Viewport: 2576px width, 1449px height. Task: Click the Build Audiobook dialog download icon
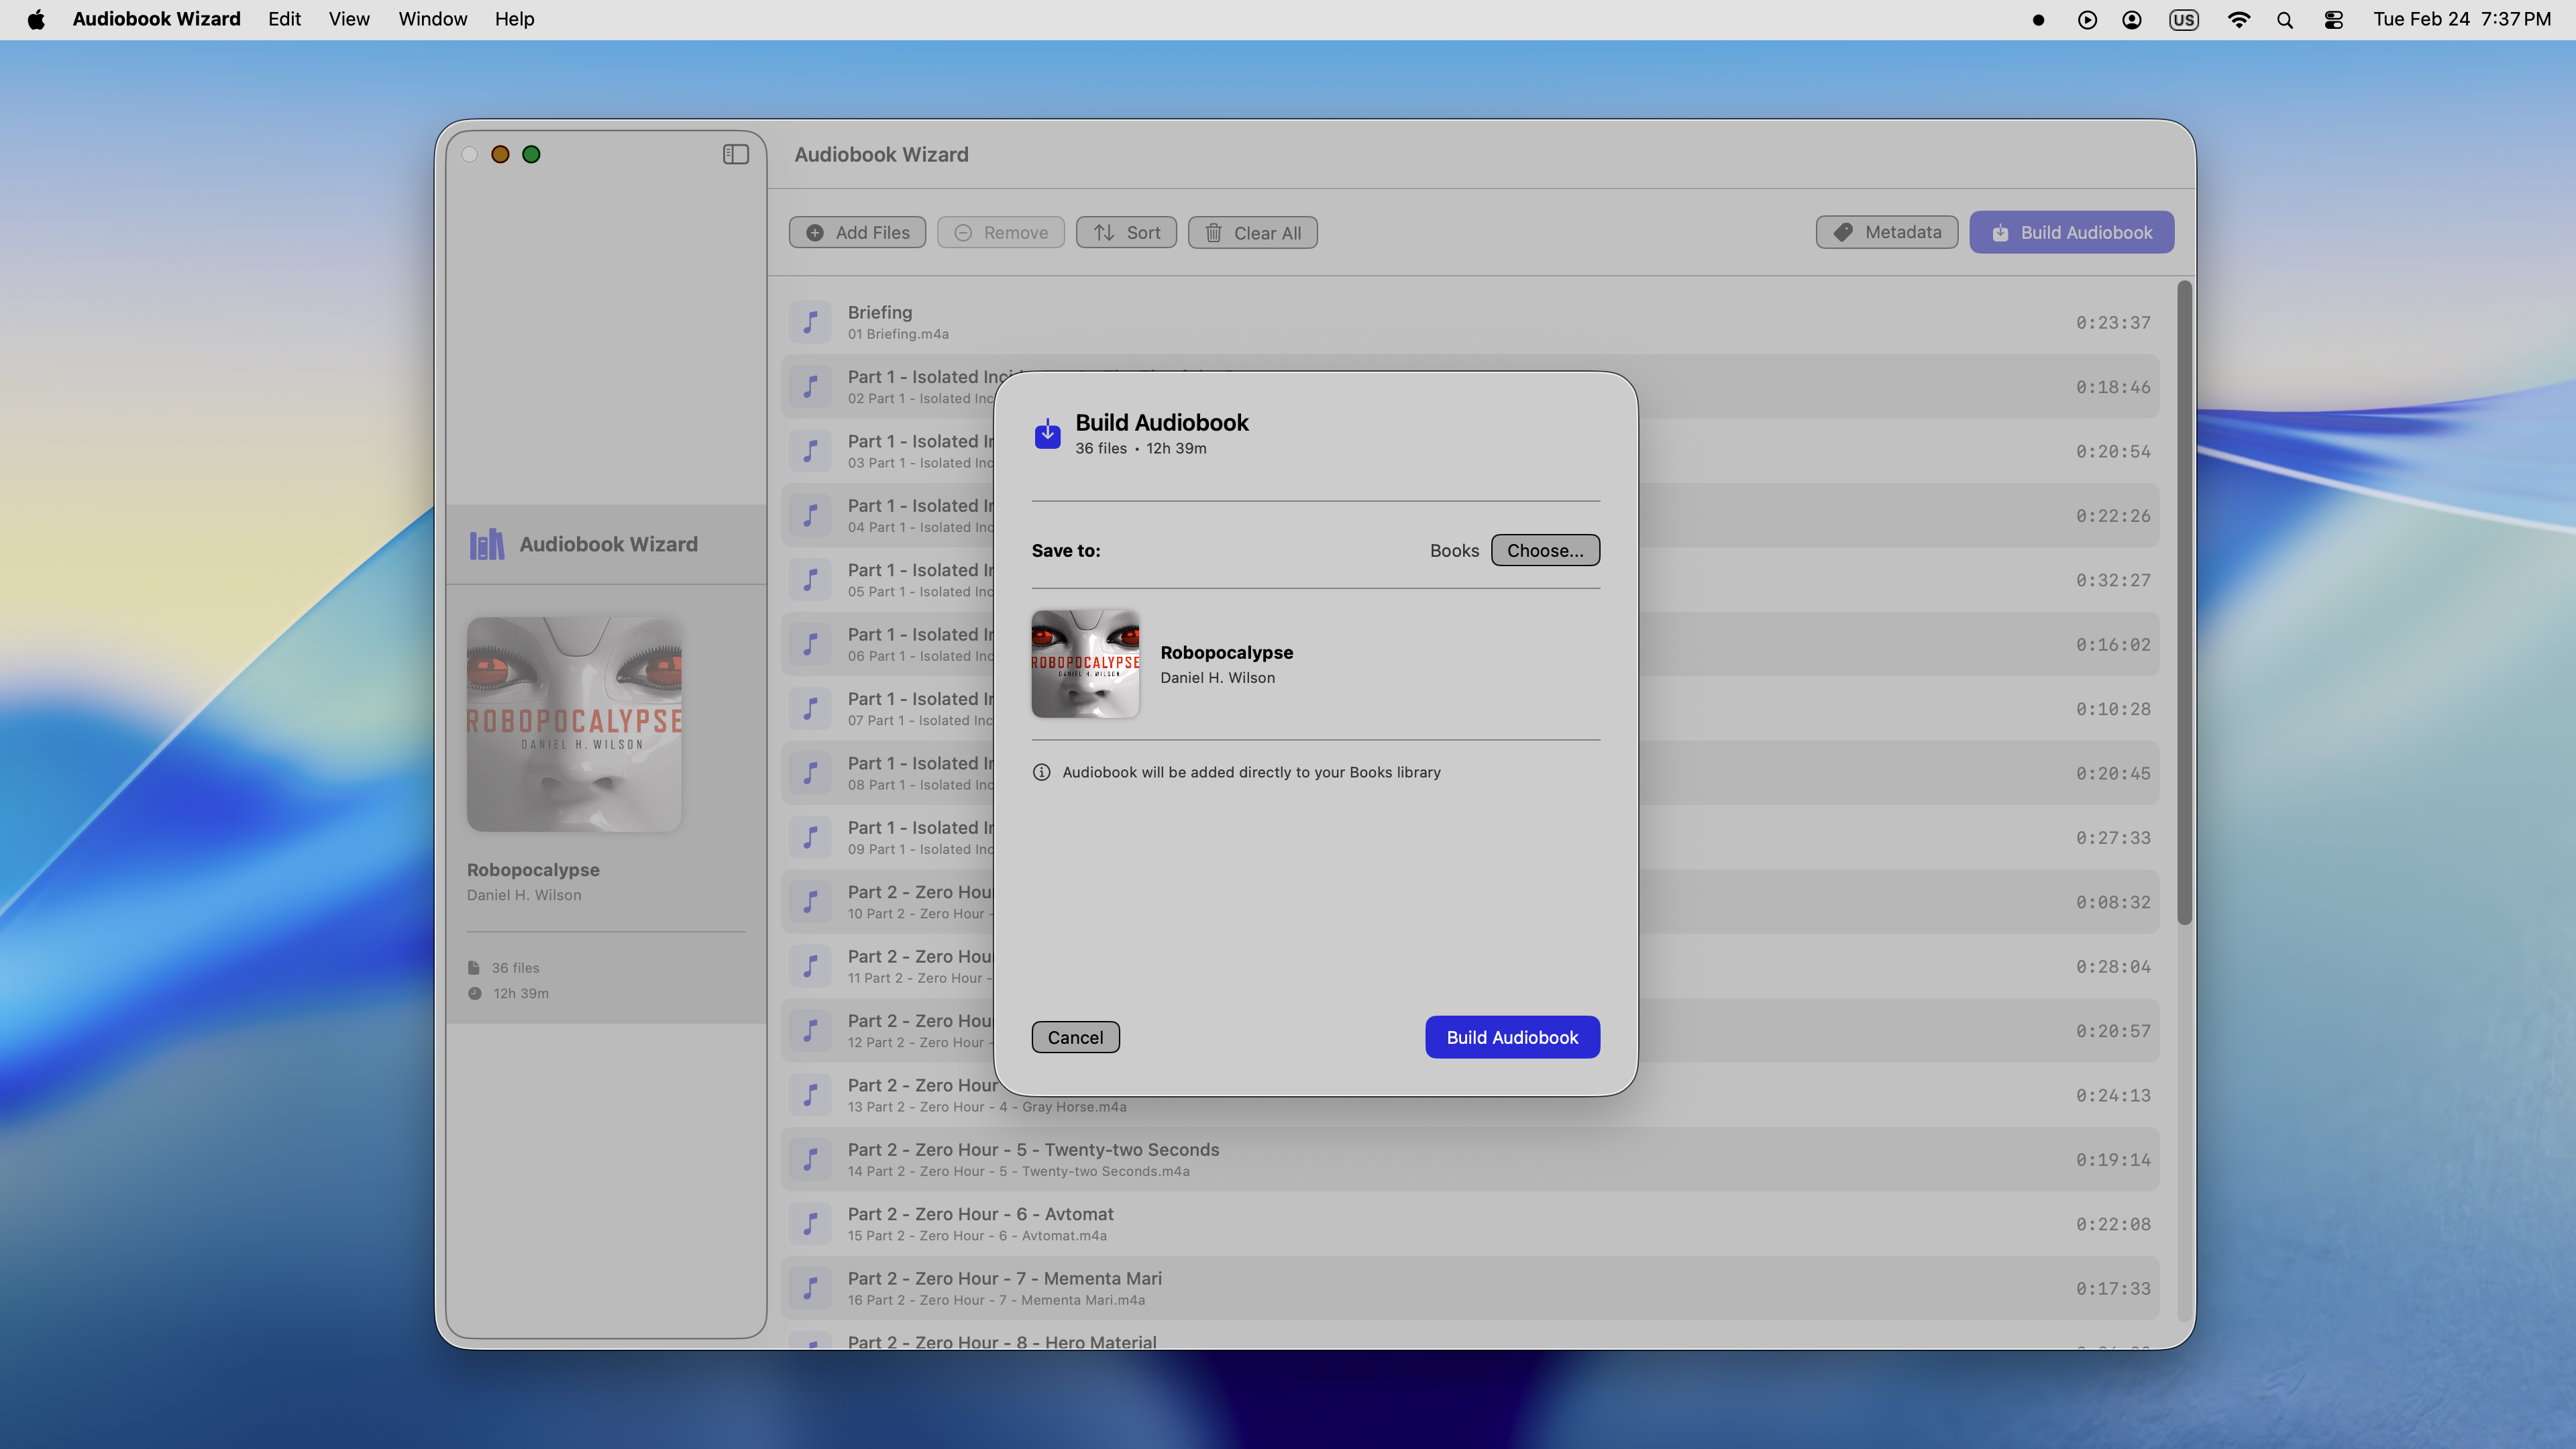click(1047, 434)
